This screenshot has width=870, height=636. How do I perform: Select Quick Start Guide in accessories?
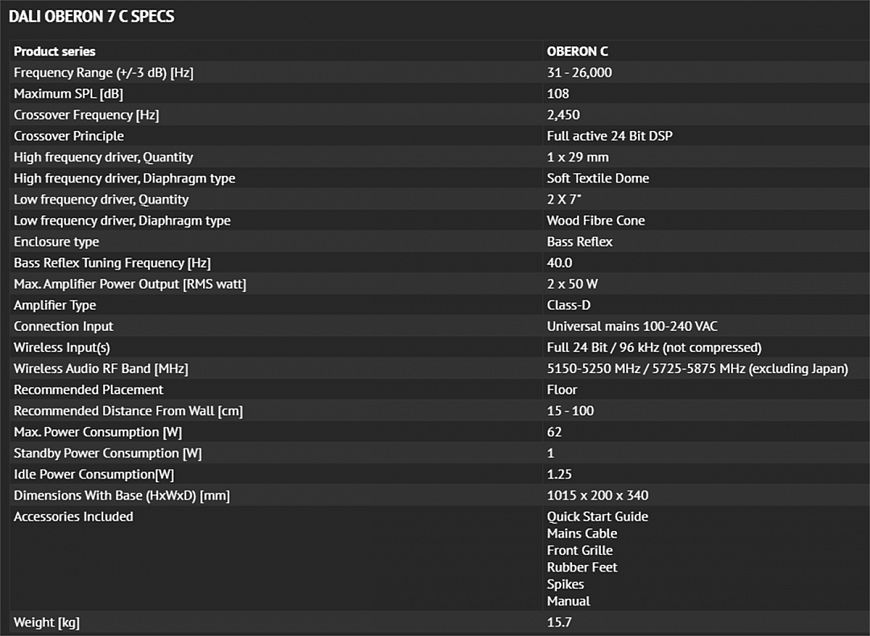[597, 517]
